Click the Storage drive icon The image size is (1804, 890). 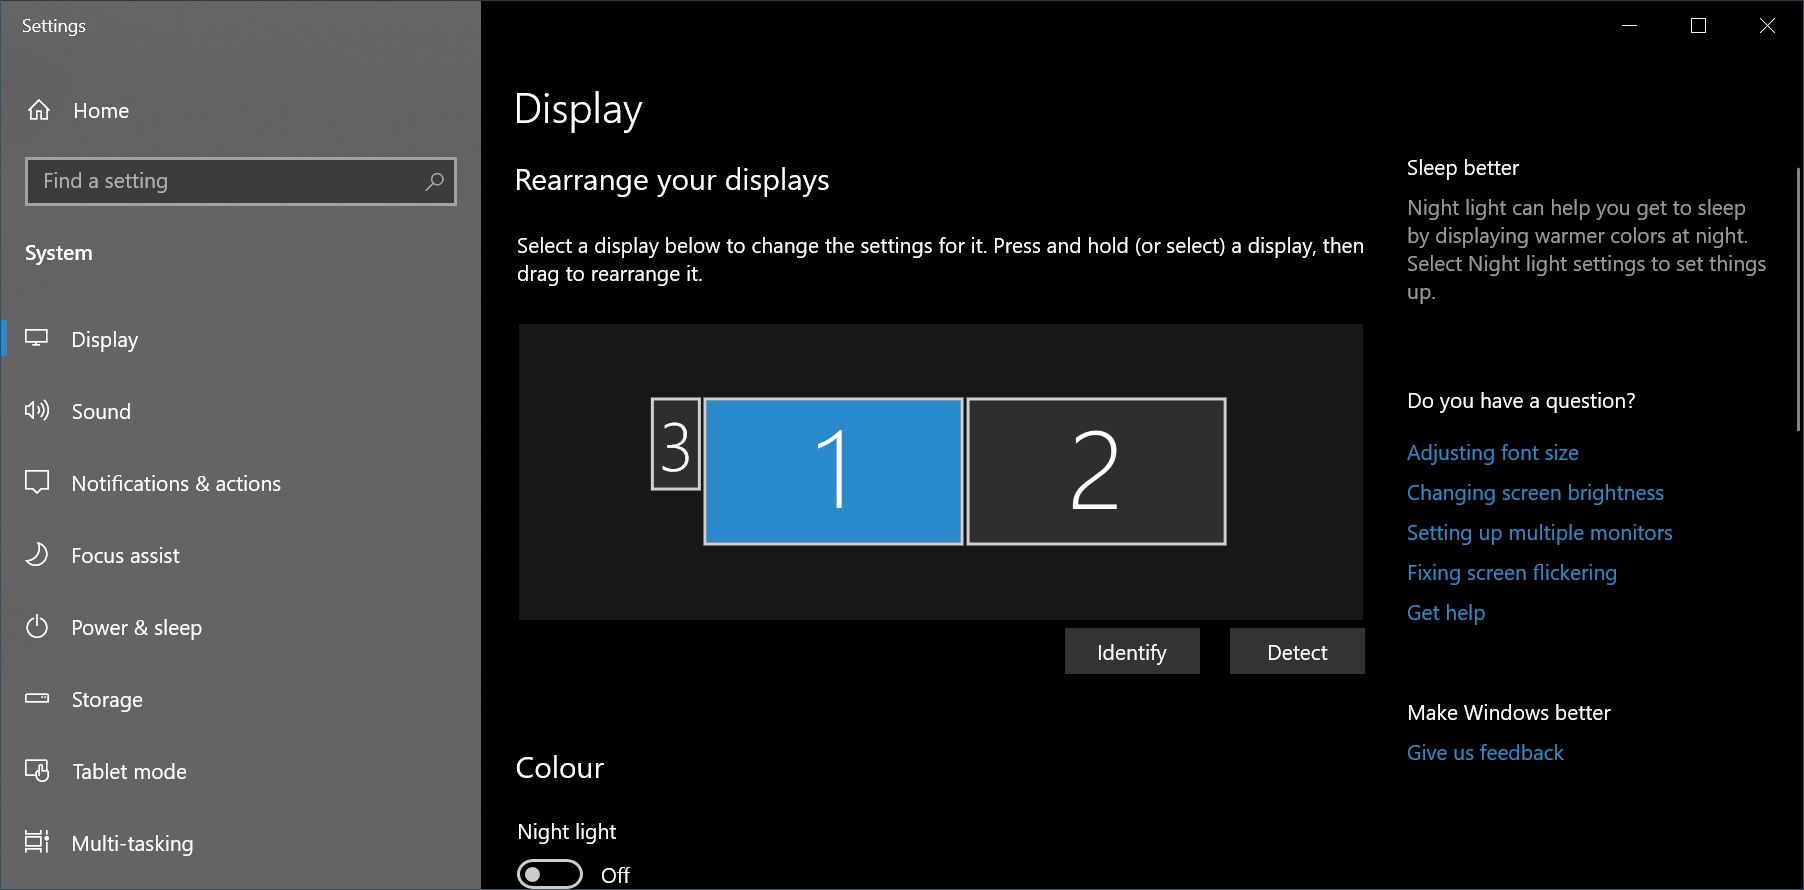37,699
